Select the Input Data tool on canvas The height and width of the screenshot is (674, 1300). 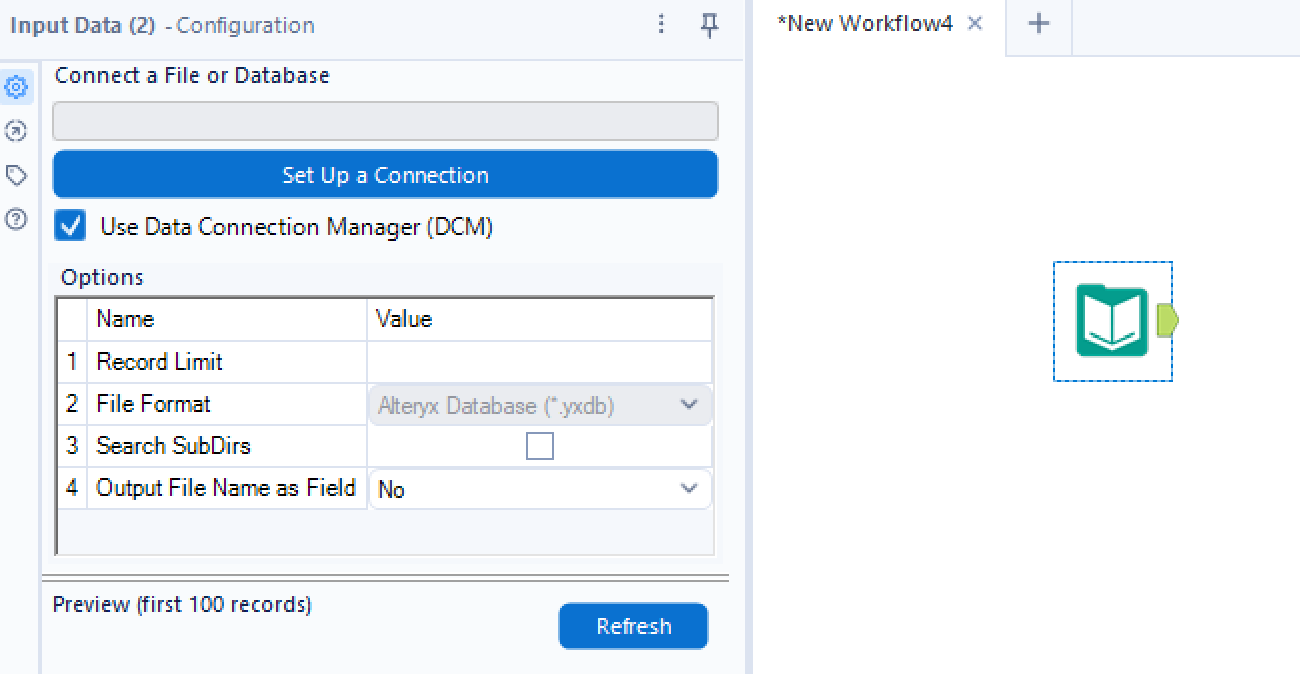click(1111, 321)
